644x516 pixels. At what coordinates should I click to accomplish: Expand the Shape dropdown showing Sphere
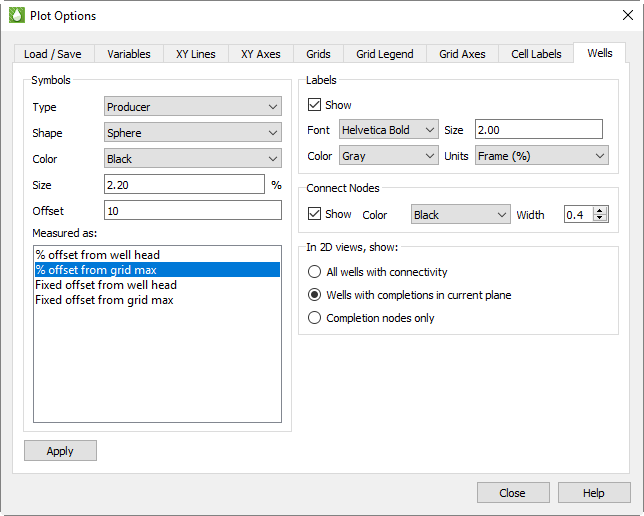click(x=192, y=133)
